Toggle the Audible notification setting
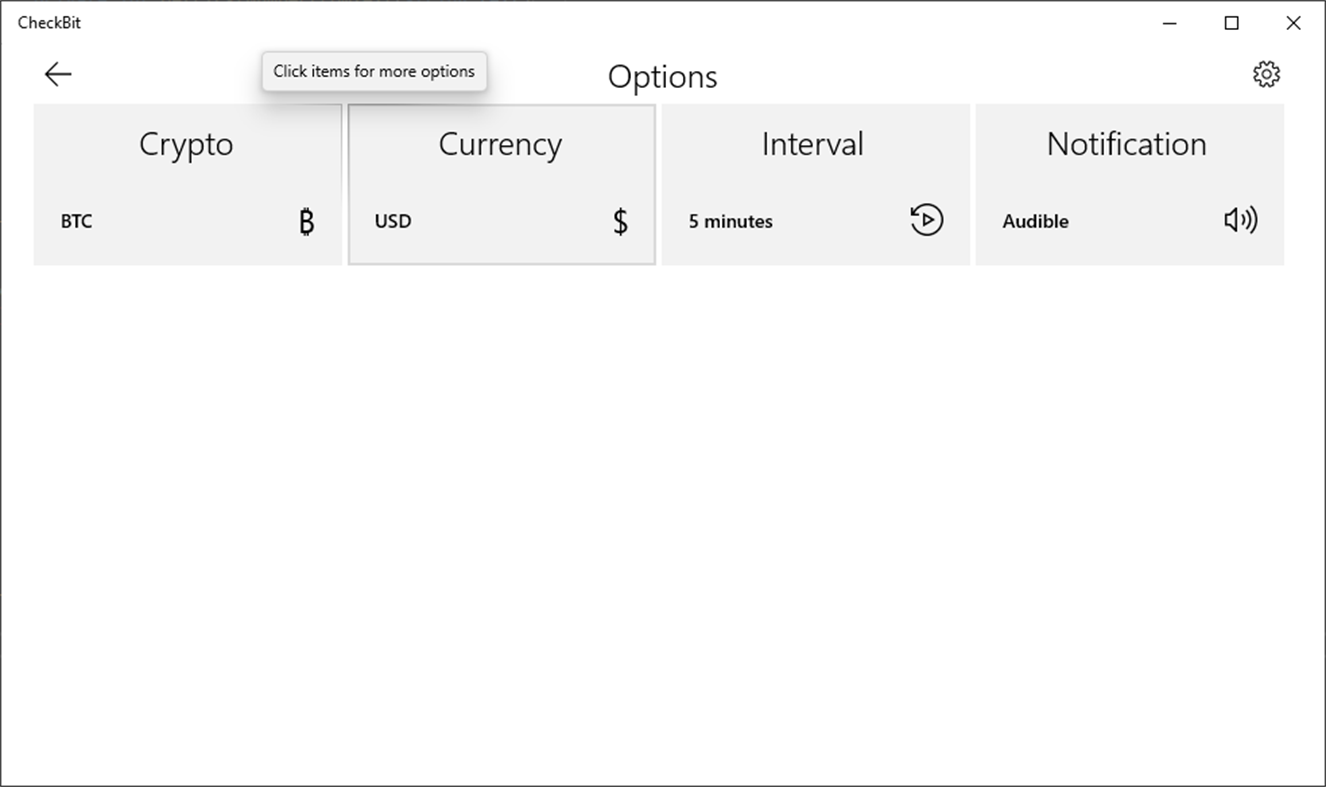 pos(1035,221)
